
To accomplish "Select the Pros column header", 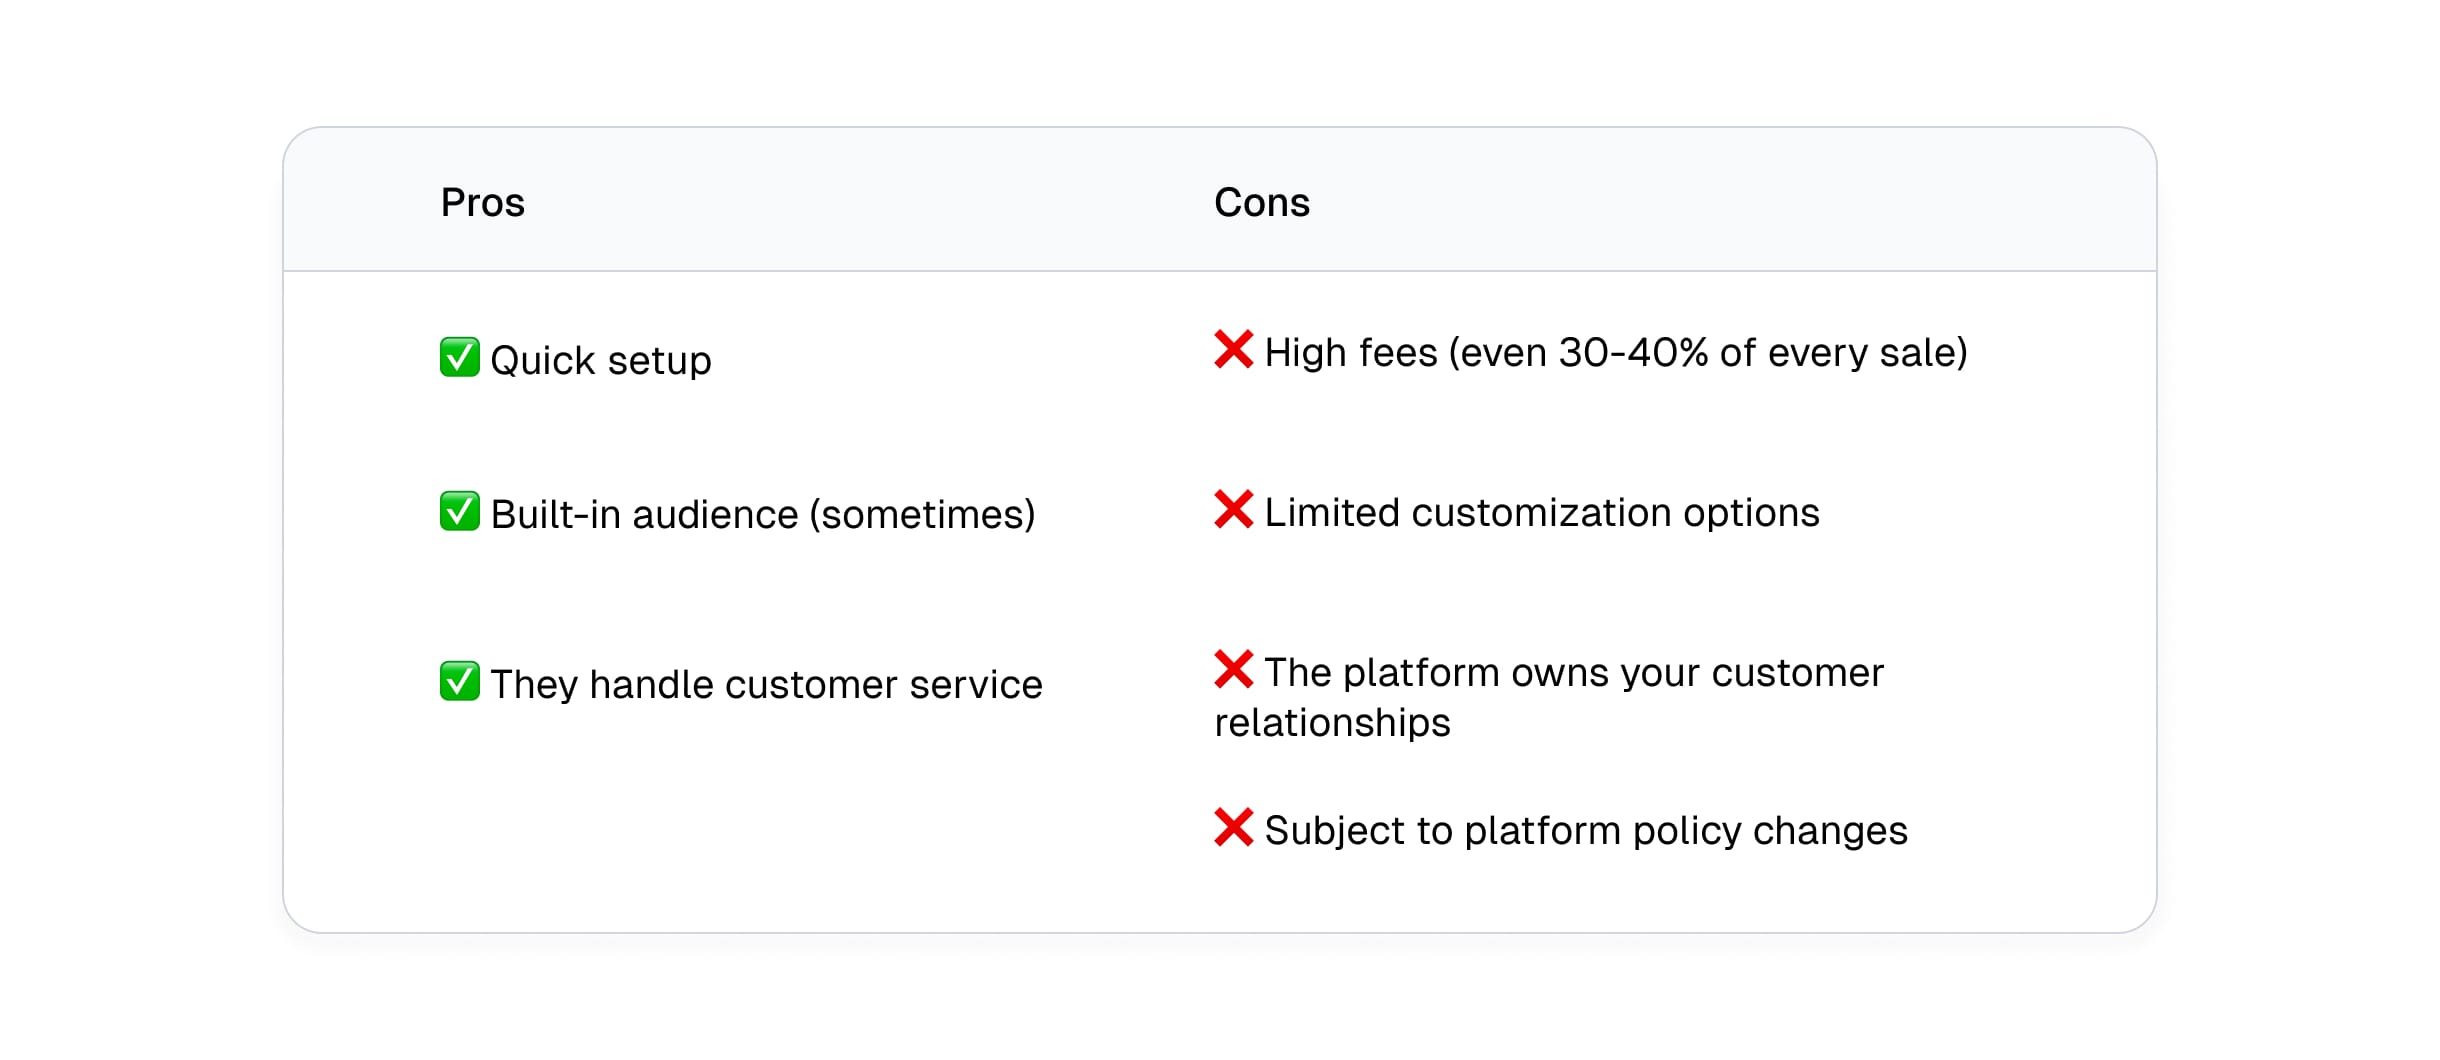I will pyautogui.click(x=483, y=203).
